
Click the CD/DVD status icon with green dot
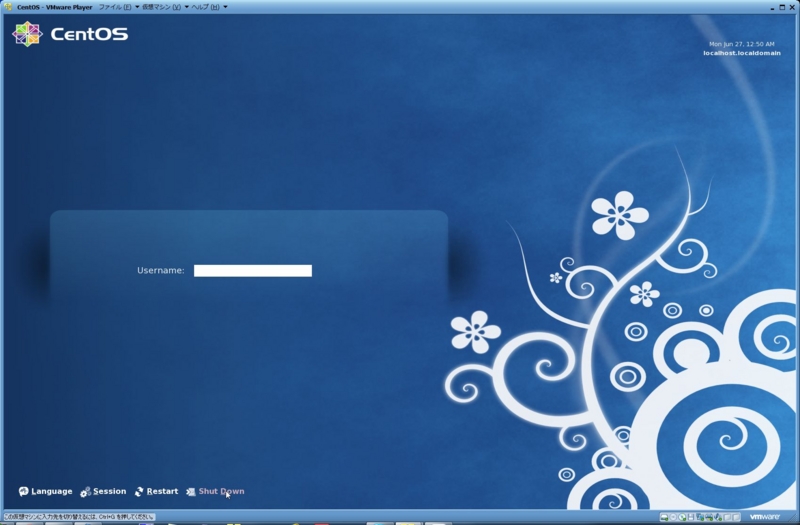pyautogui.click(x=682, y=517)
